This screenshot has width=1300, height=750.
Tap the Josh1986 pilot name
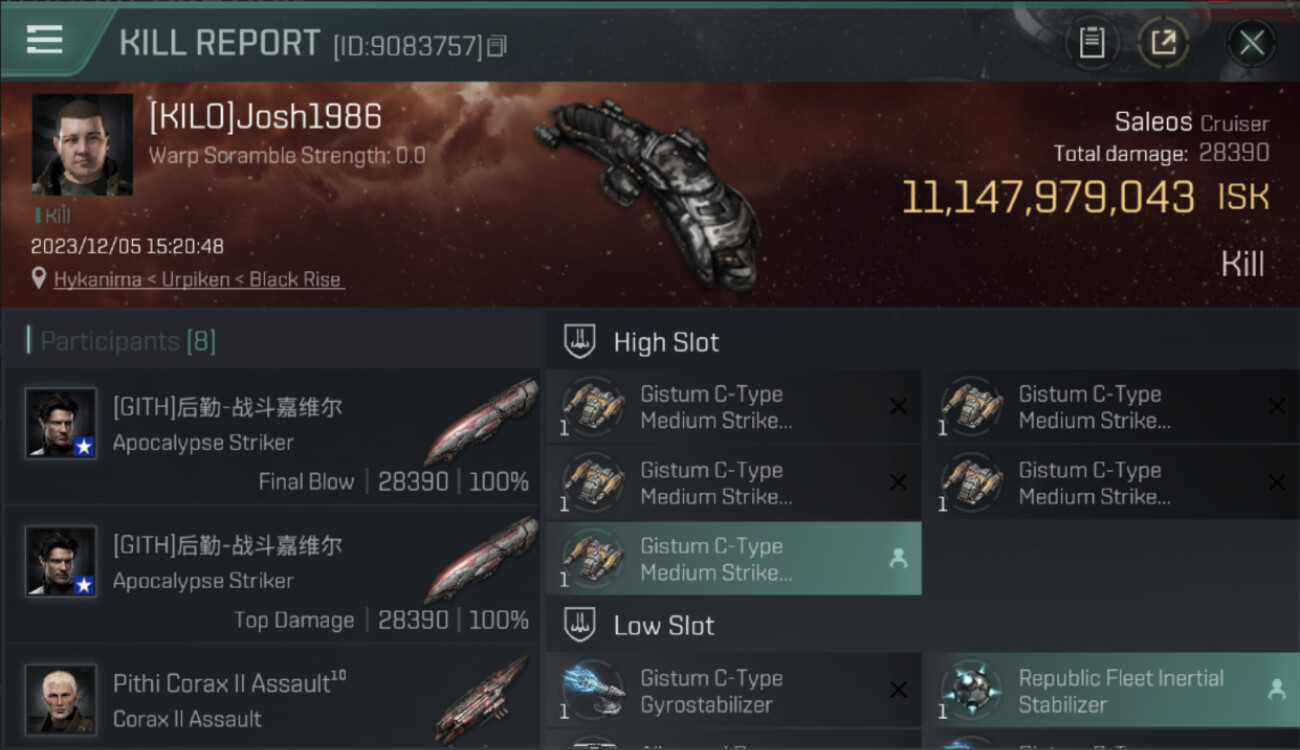tap(265, 117)
